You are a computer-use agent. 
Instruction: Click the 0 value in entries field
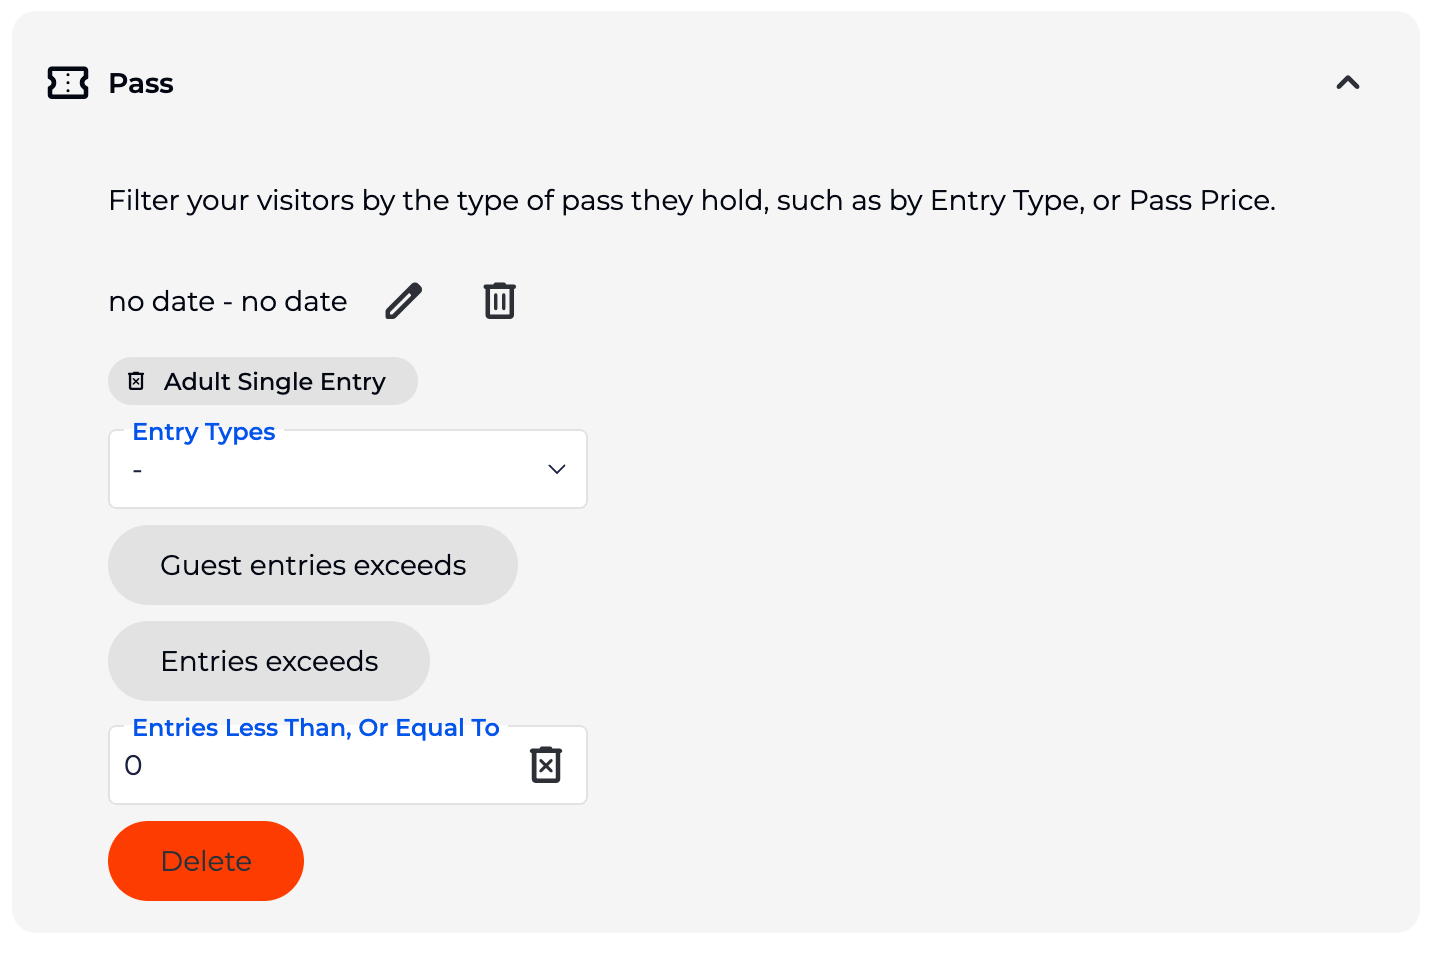point(133,765)
